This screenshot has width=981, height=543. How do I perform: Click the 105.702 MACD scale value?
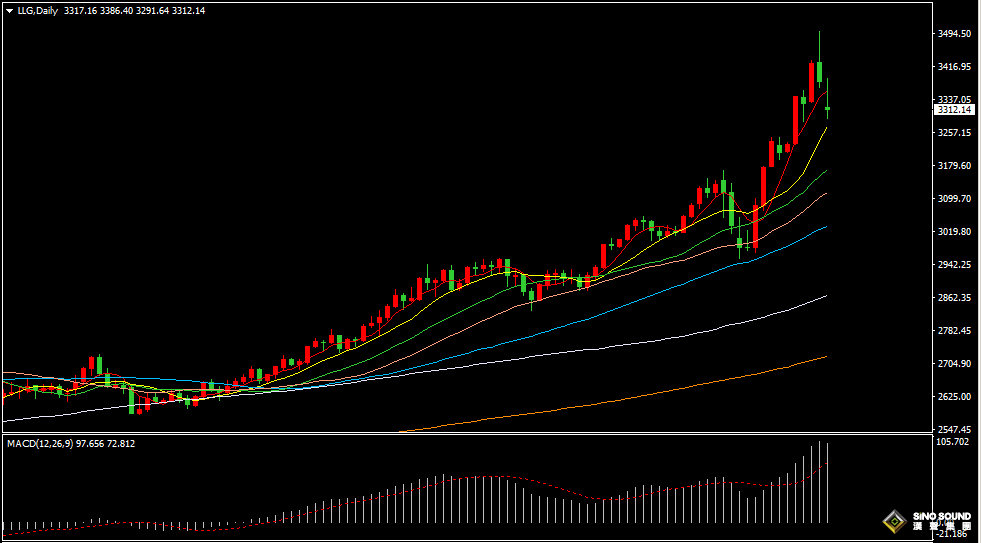coord(954,441)
